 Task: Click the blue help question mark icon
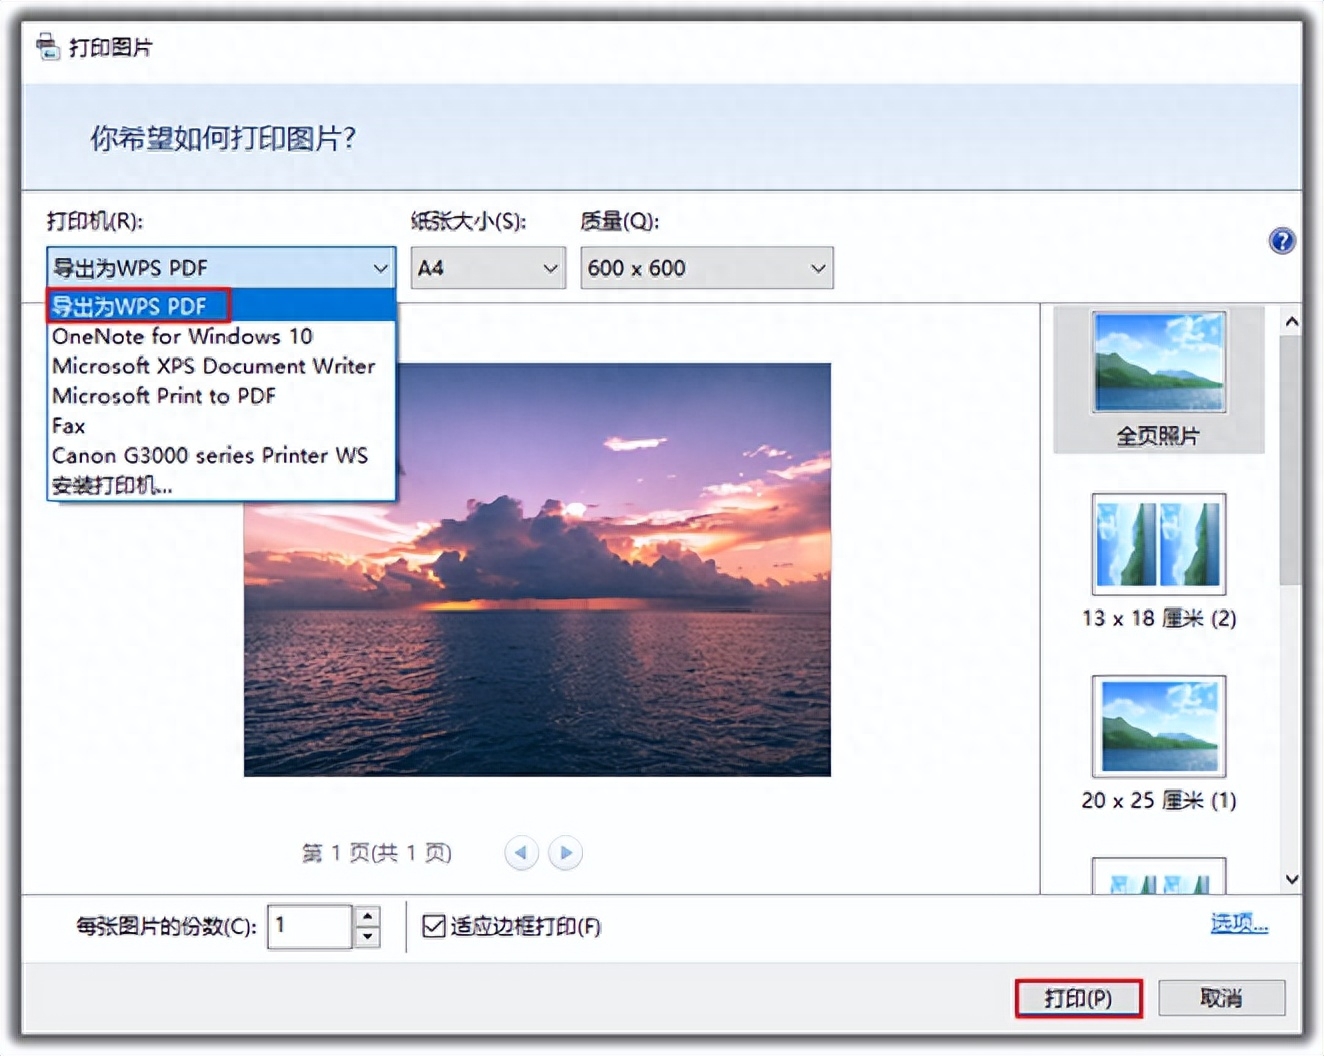(1281, 241)
